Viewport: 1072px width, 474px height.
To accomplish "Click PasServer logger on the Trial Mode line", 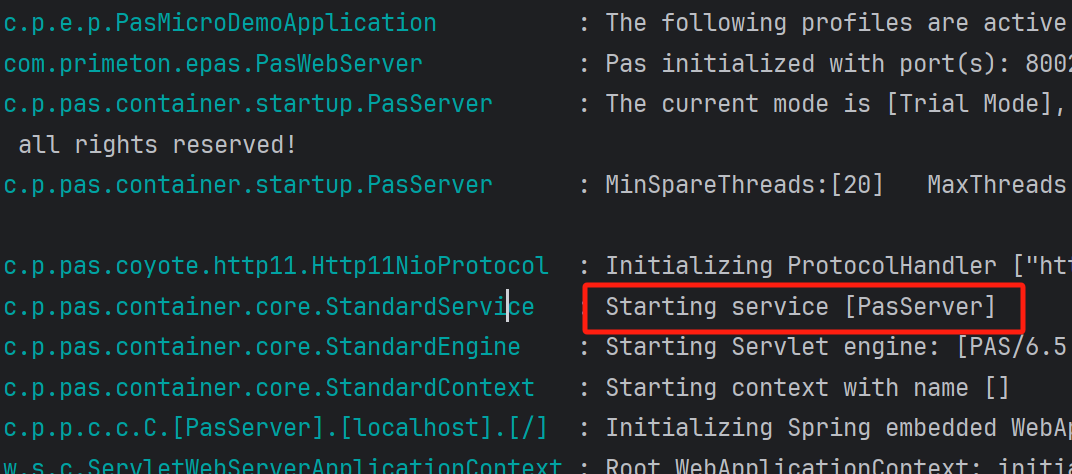I will [248, 104].
